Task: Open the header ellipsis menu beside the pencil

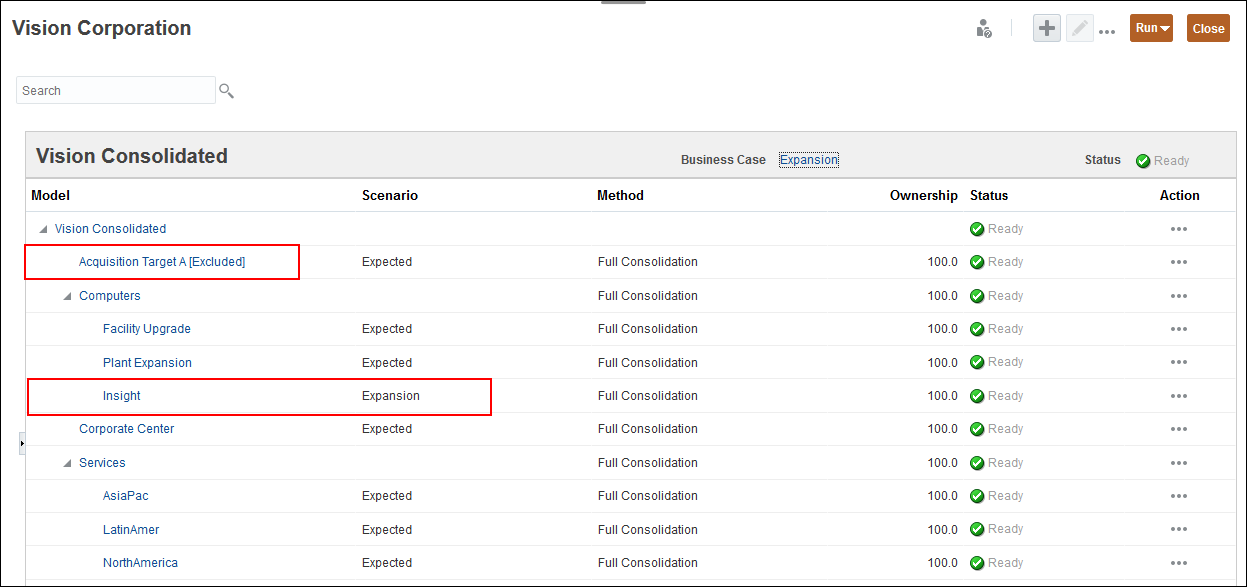Action: 1107,31
